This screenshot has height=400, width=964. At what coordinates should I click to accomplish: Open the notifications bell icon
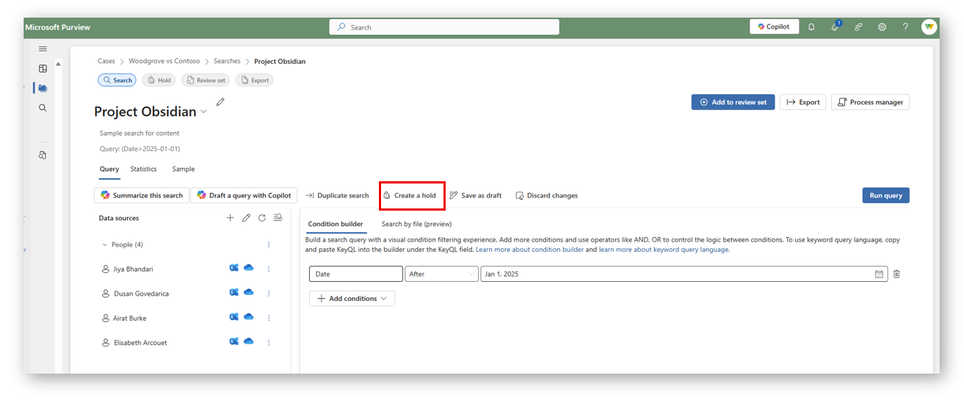pyautogui.click(x=812, y=27)
